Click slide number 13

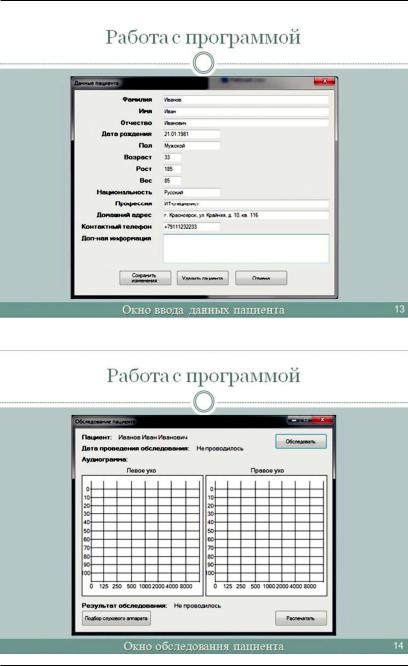[x=399, y=309]
